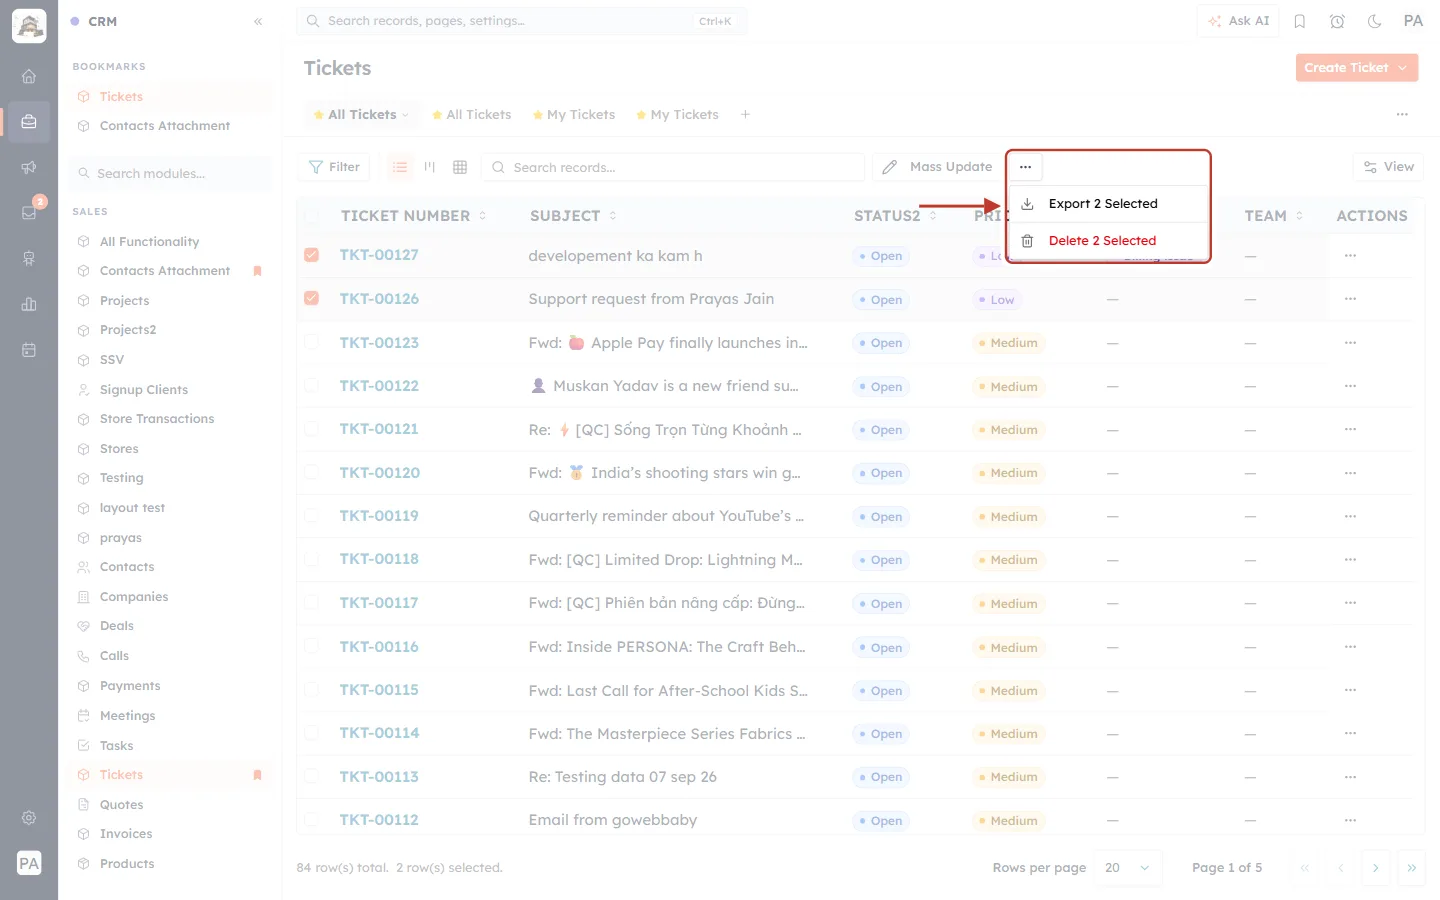Viewport: 1440px width, 900px height.
Task: Switch to kanban view icon
Action: pos(430,167)
